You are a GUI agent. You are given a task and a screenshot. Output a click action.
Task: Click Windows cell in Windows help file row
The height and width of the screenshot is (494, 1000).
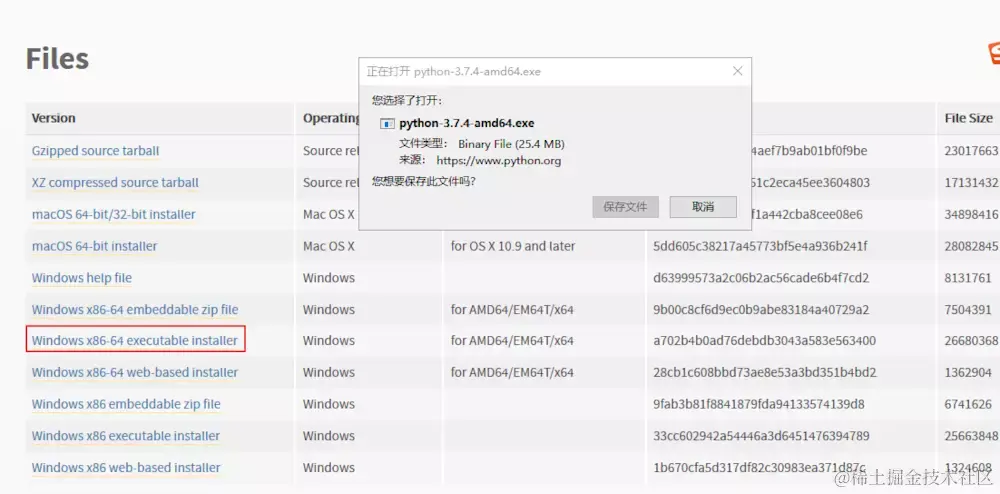click(x=328, y=278)
